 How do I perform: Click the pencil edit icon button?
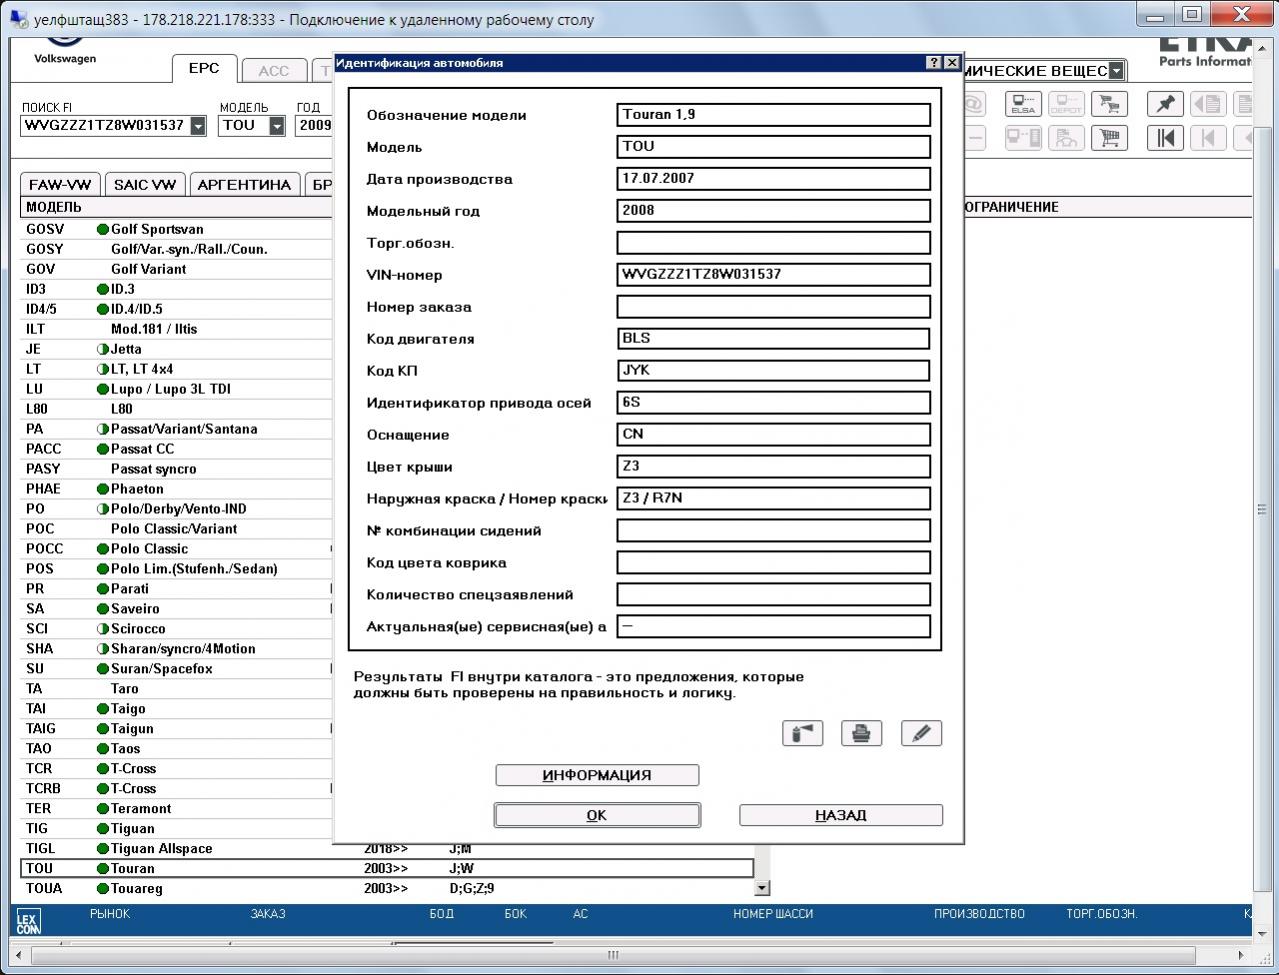(x=921, y=733)
